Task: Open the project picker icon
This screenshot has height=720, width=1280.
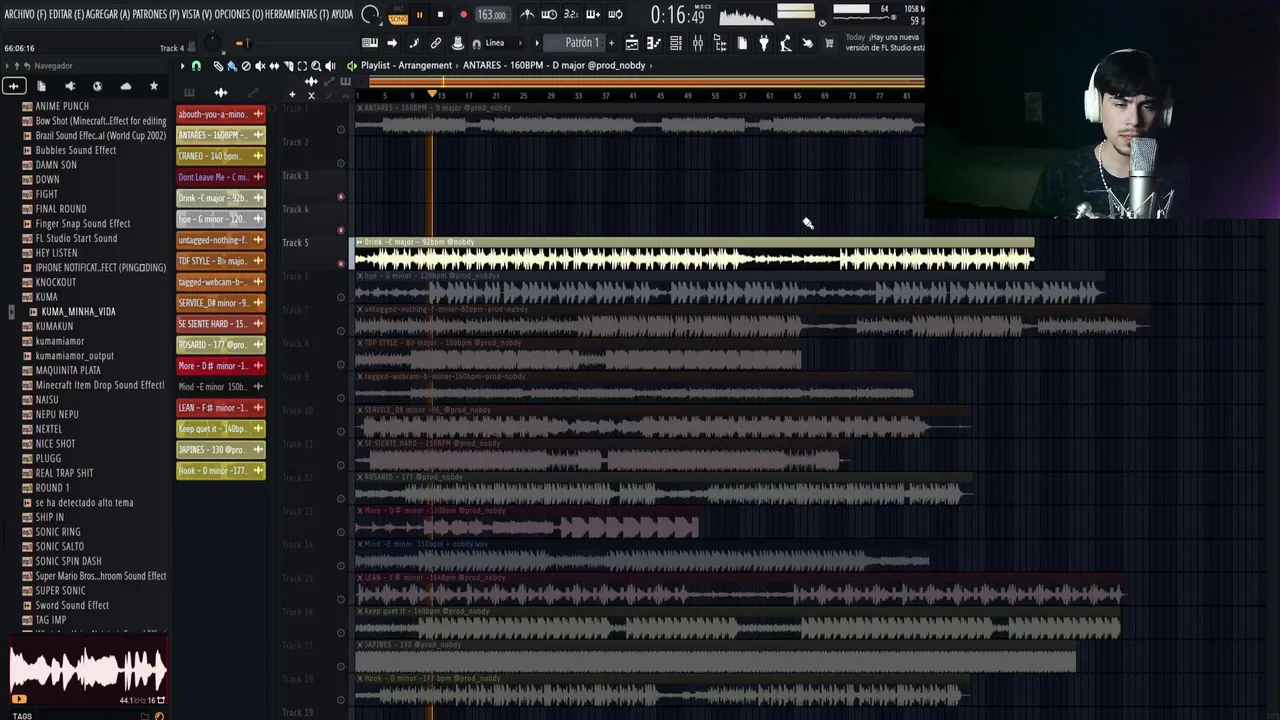Action: tap(742, 43)
